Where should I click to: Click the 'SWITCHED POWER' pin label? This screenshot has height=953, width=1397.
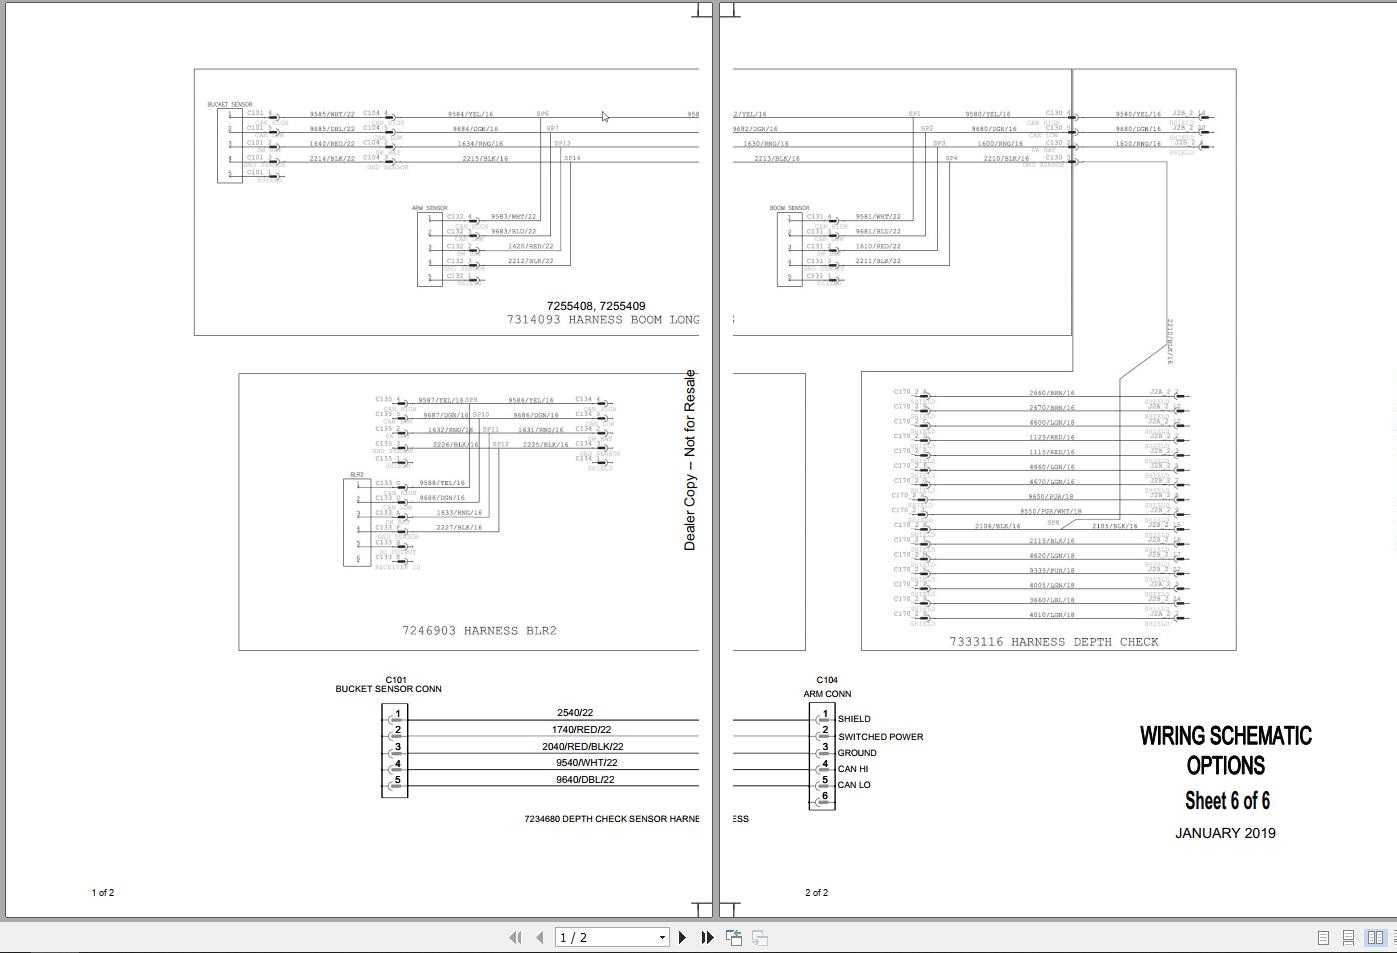tap(880, 737)
